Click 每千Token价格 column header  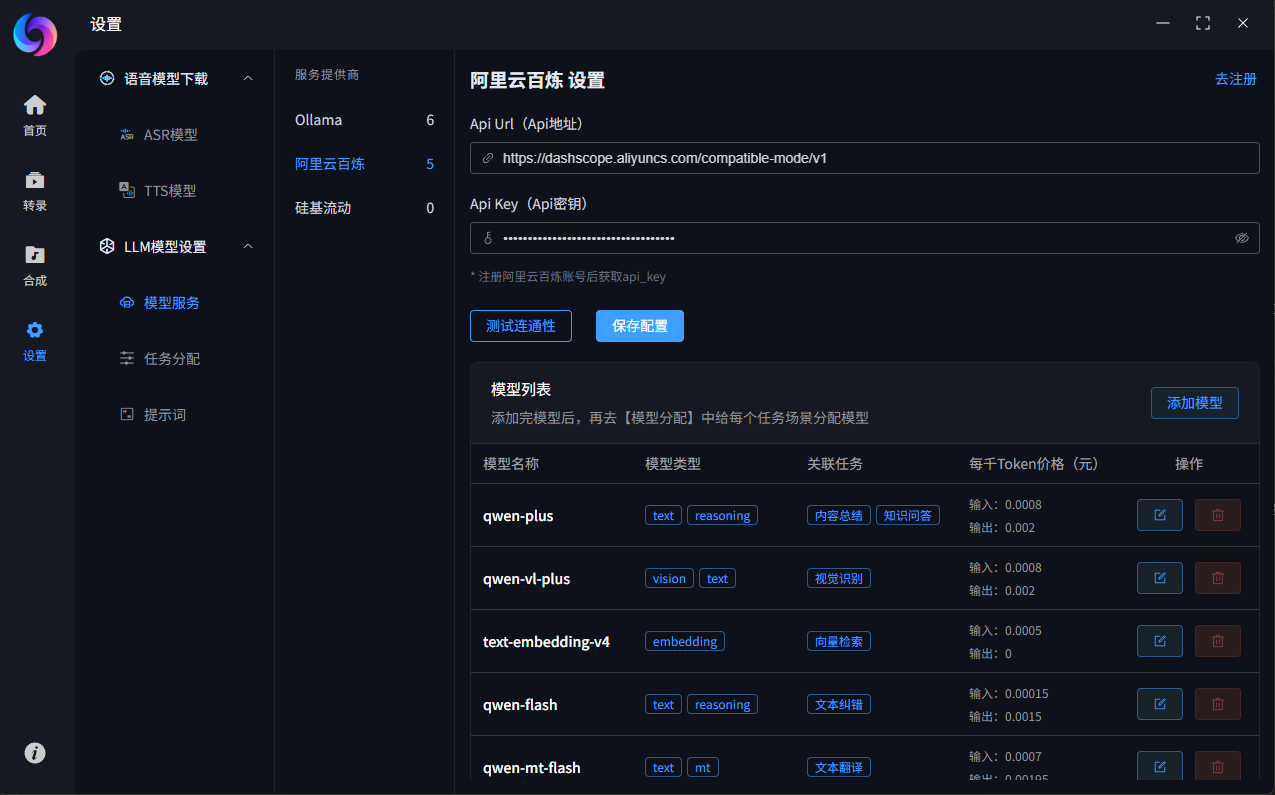[1034, 464]
